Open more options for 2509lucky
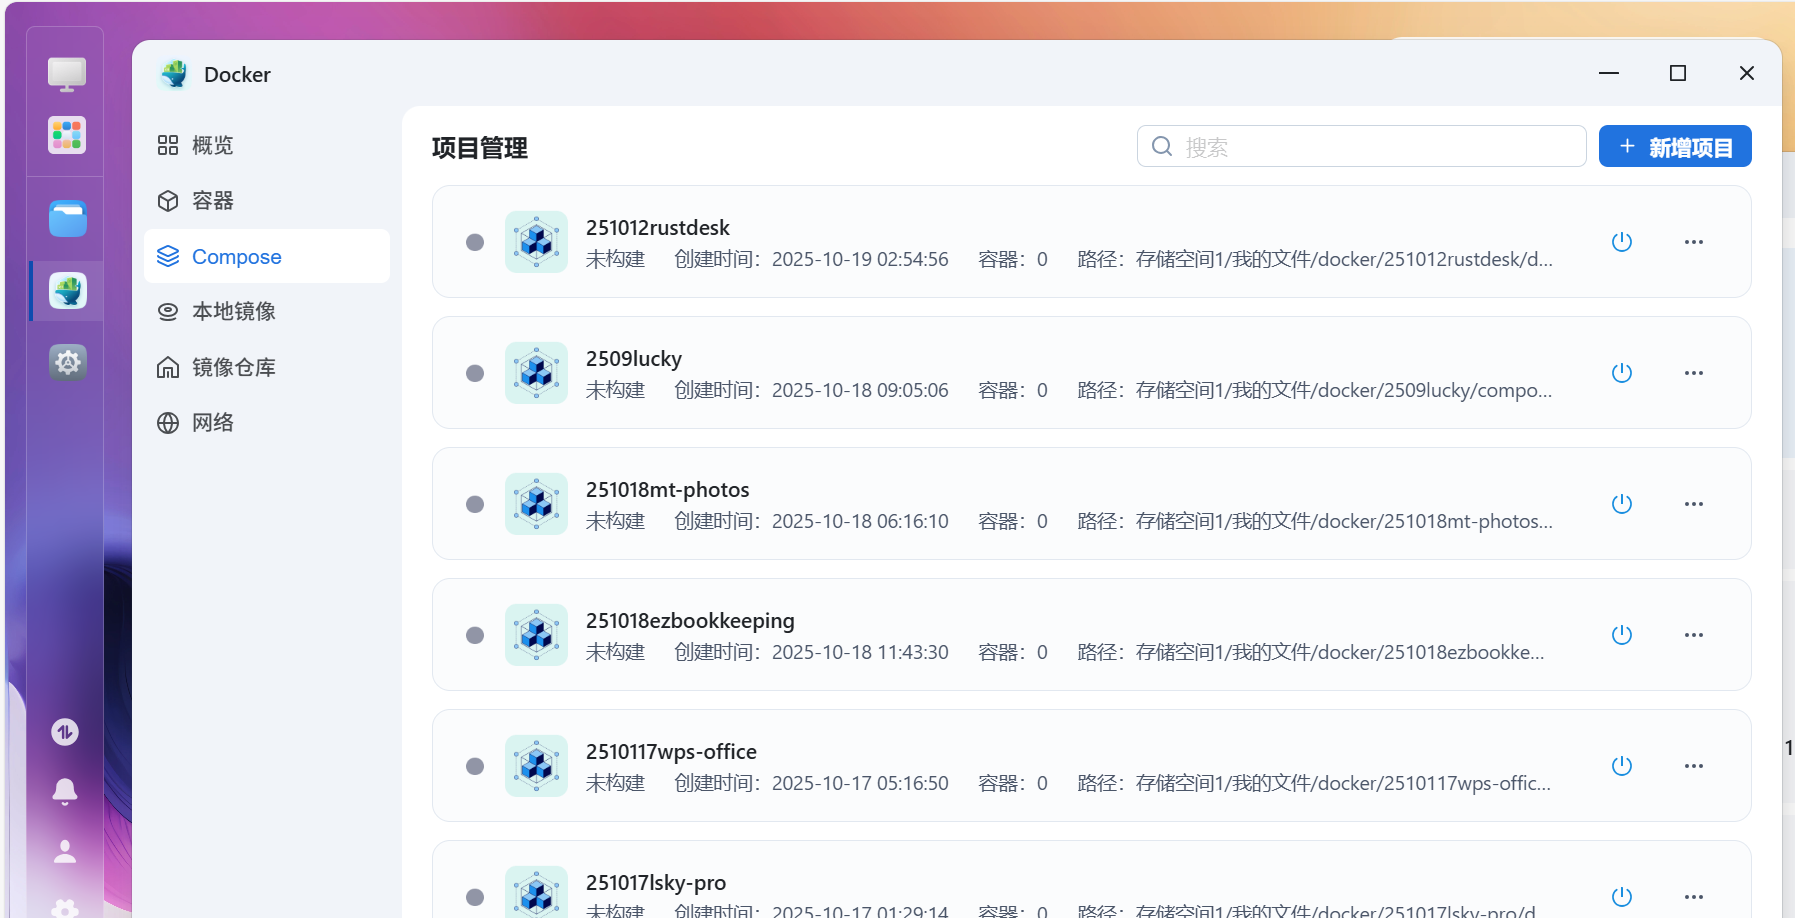1795x918 pixels. [x=1694, y=373]
